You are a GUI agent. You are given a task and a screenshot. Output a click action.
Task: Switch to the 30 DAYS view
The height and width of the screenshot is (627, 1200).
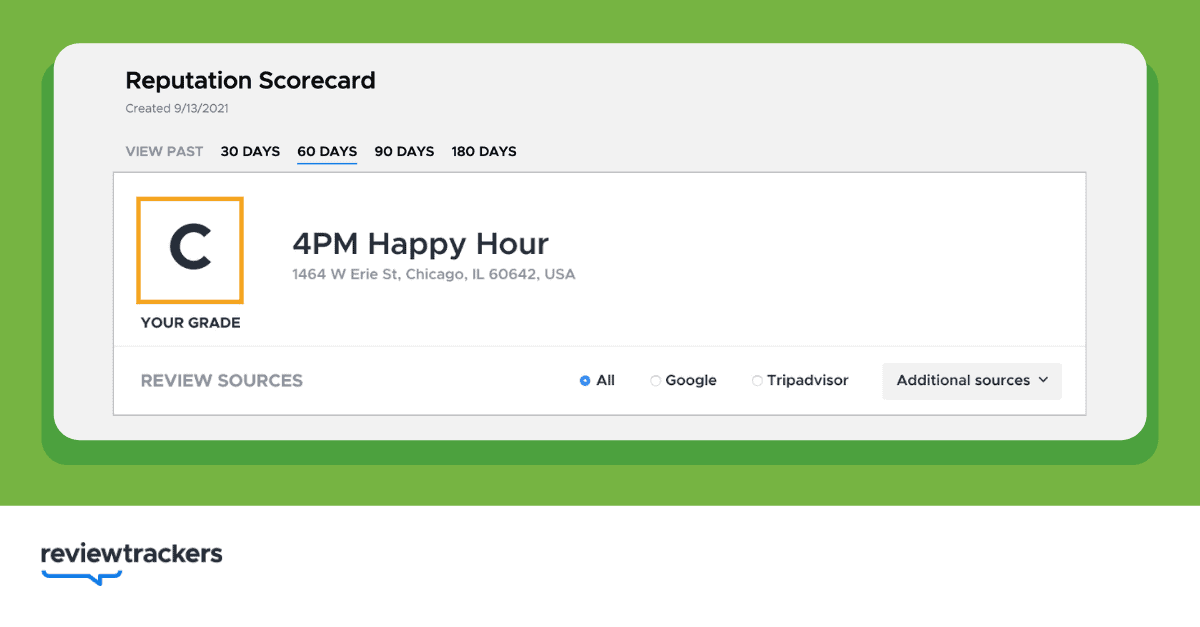pyautogui.click(x=250, y=152)
